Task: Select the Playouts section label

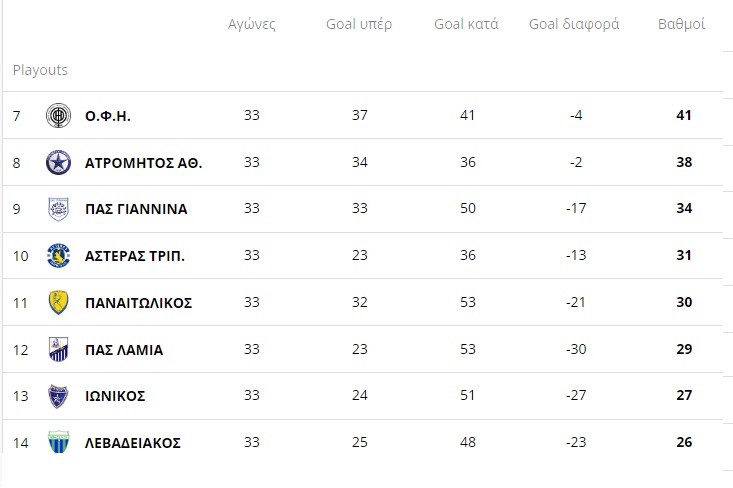Action: (40, 70)
